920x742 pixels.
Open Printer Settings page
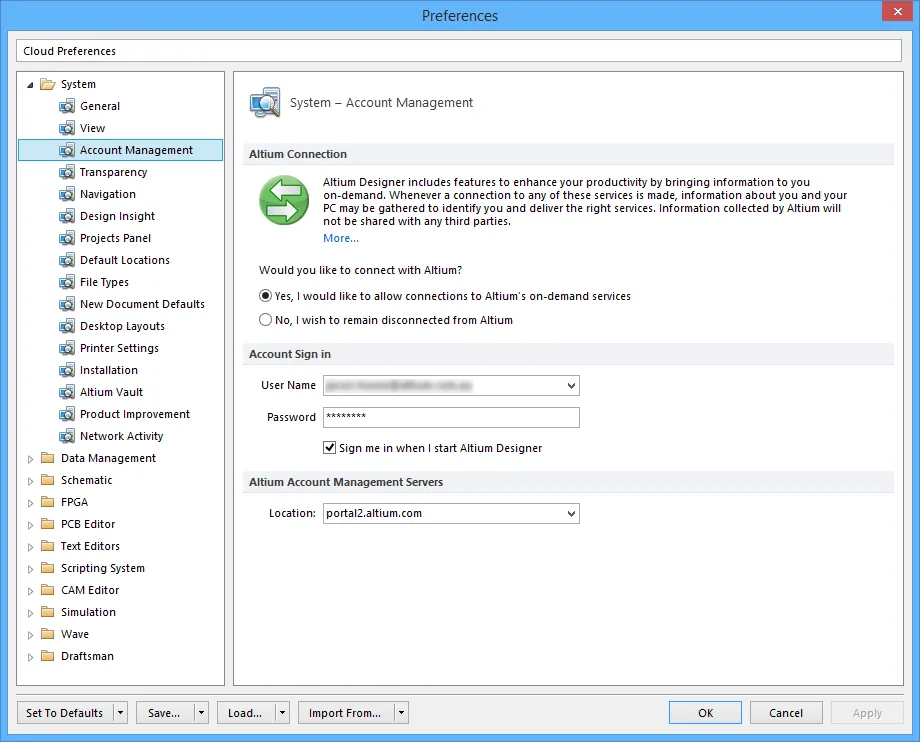pos(119,348)
